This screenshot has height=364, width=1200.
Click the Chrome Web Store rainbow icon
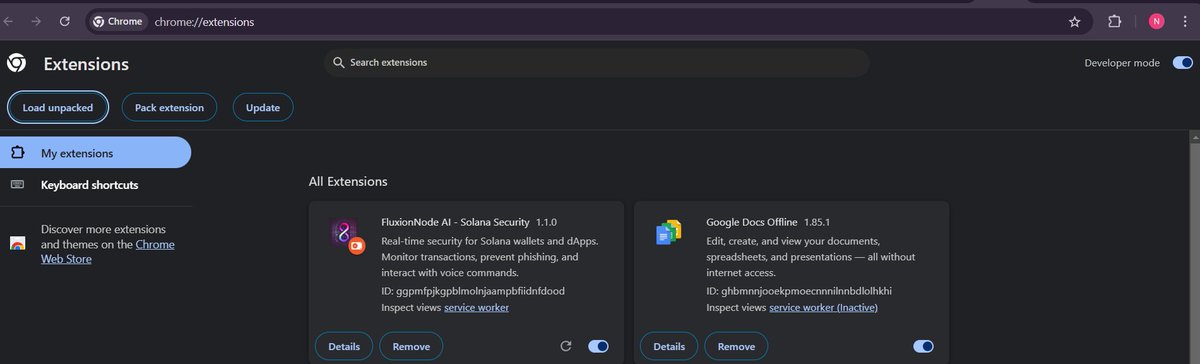point(17,244)
